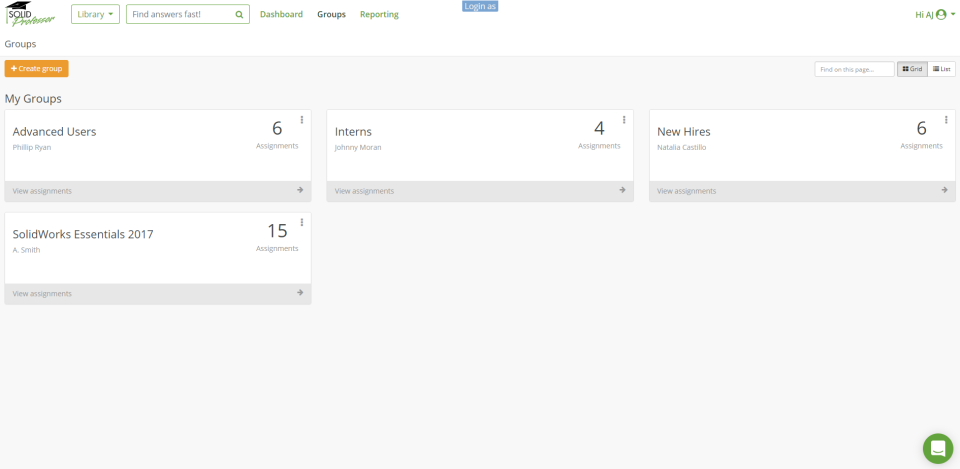Image resolution: width=960 pixels, height=469 pixels.
Task: Open the Interns group title
Action: pyautogui.click(x=353, y=132)
